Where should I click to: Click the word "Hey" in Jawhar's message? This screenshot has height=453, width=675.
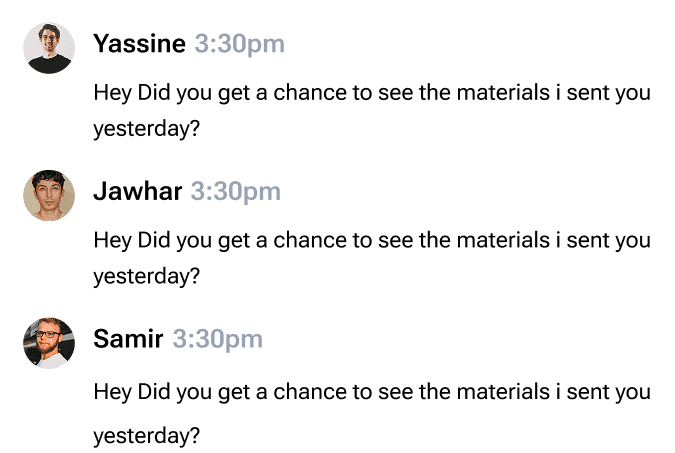[112, 240]
